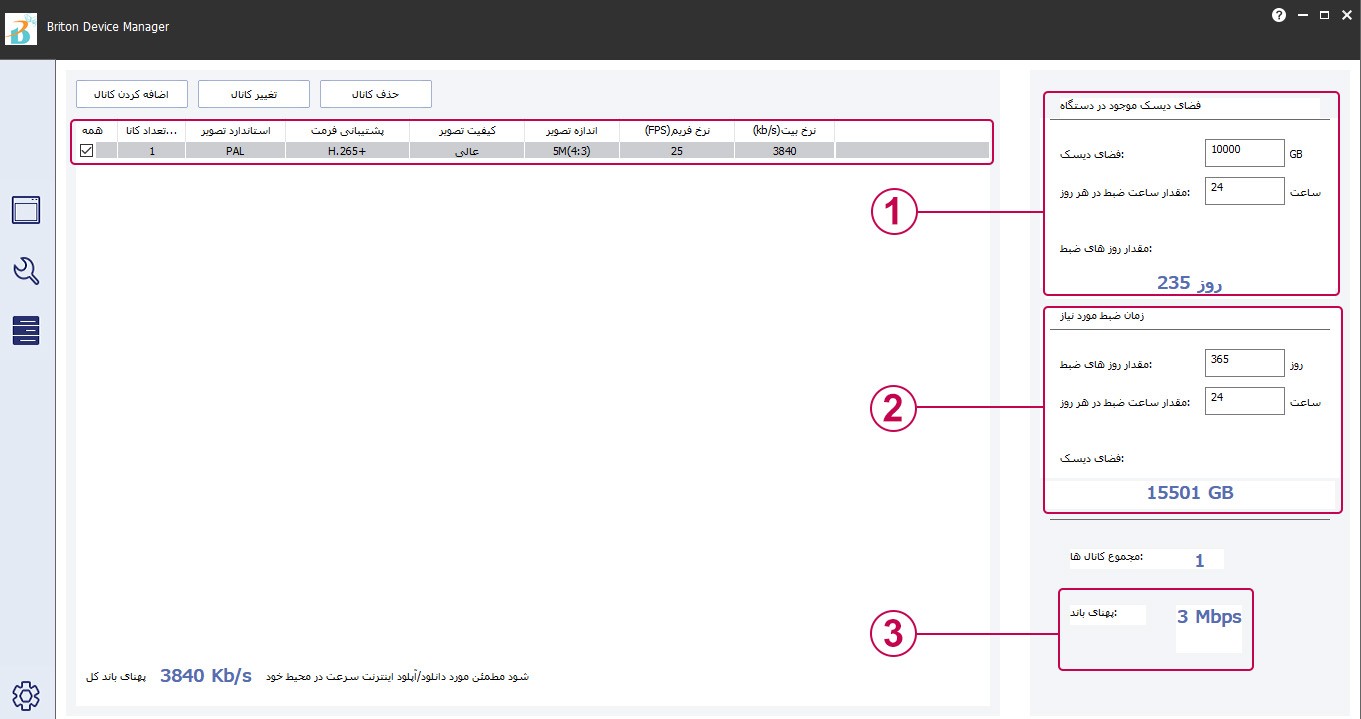Open the wrench tools icon in sidebar
The image size is (1361, 719).
[x=26, y=270]
